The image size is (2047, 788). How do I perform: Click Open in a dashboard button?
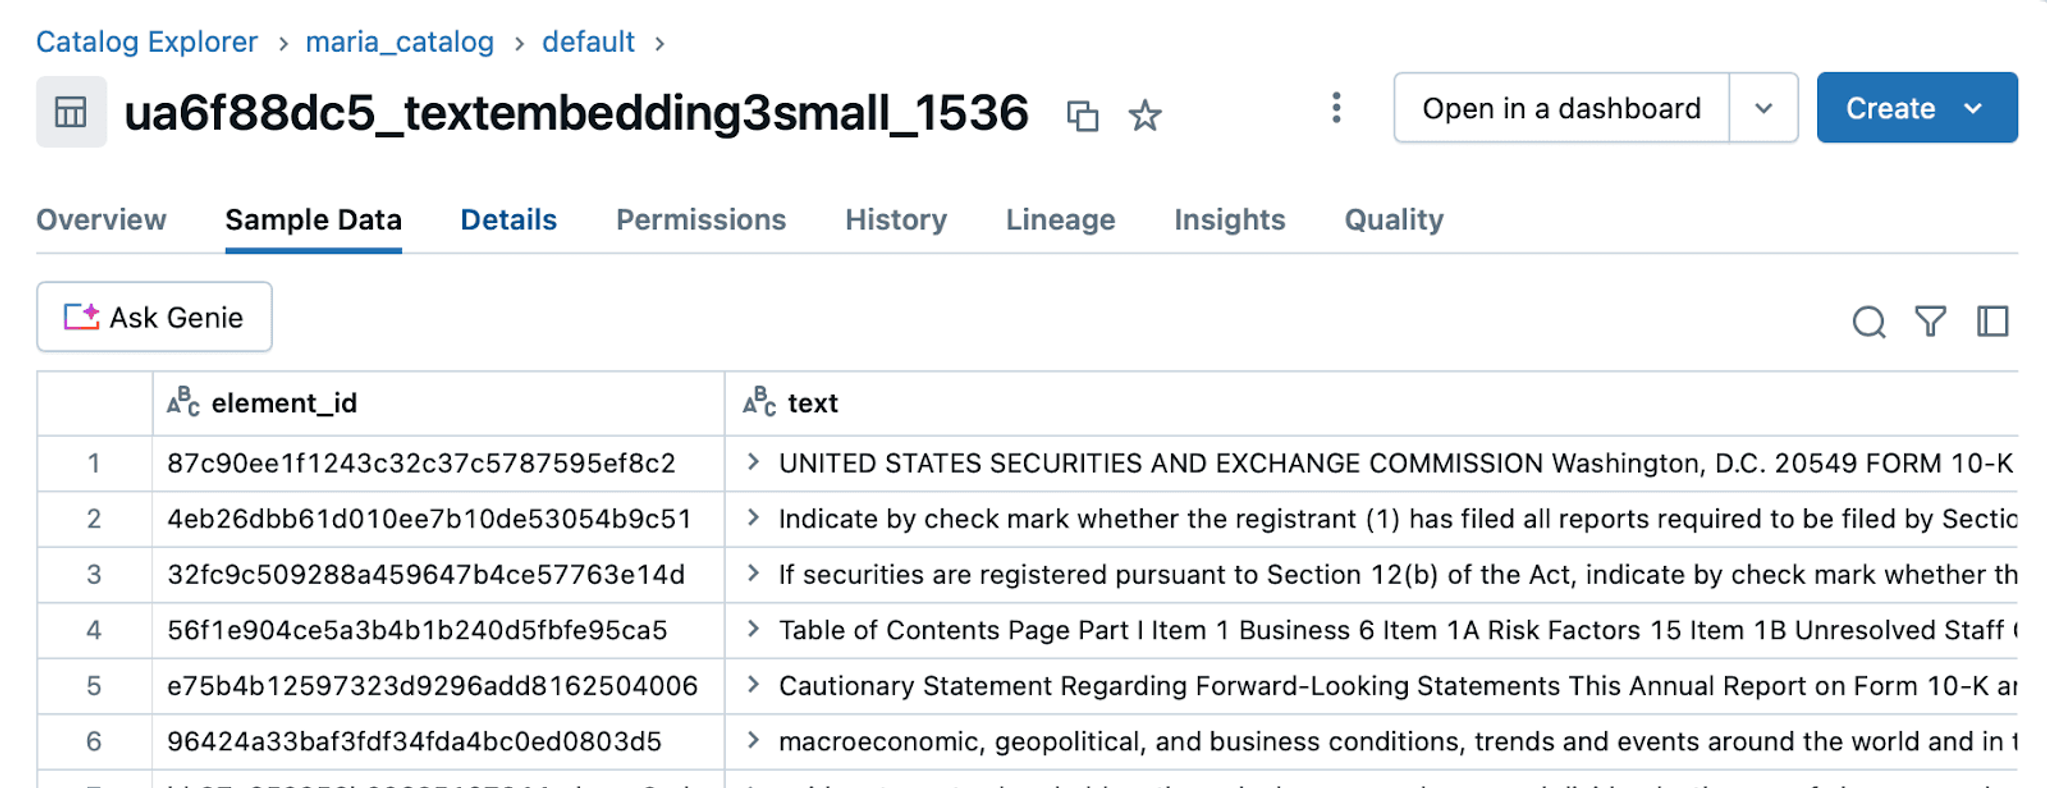1561,108
